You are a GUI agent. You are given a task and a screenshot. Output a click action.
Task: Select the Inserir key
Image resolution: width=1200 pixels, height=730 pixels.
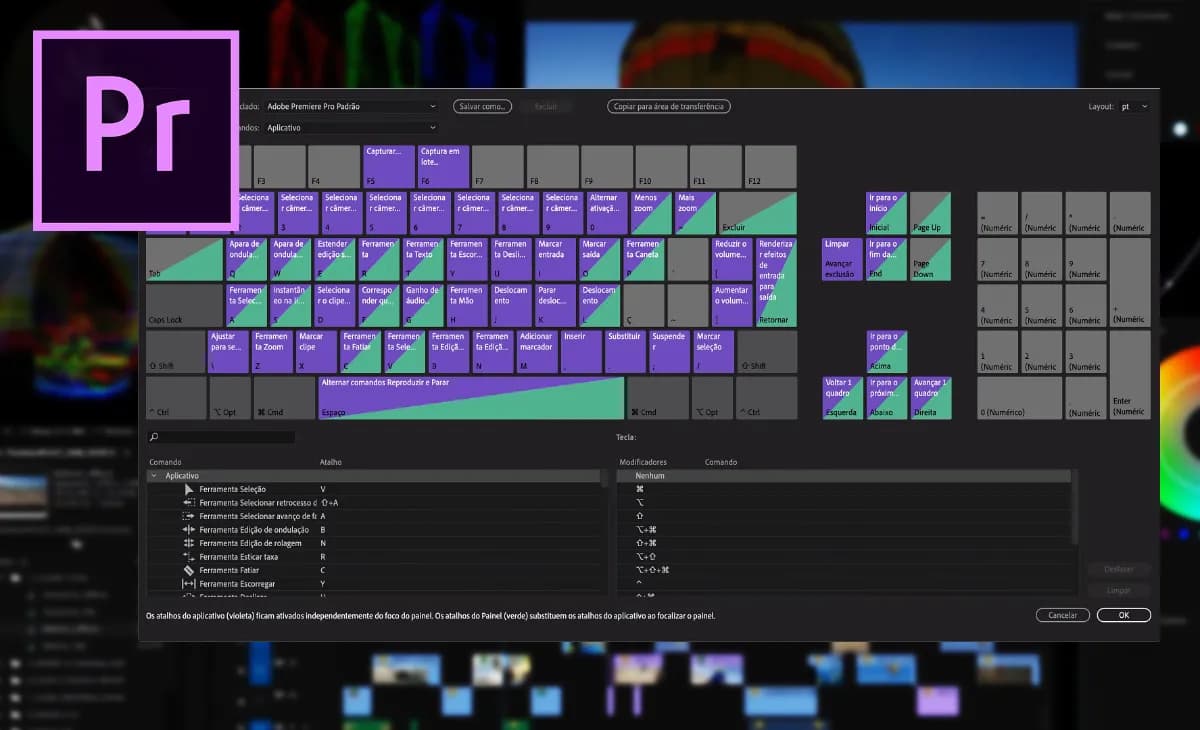582,351
